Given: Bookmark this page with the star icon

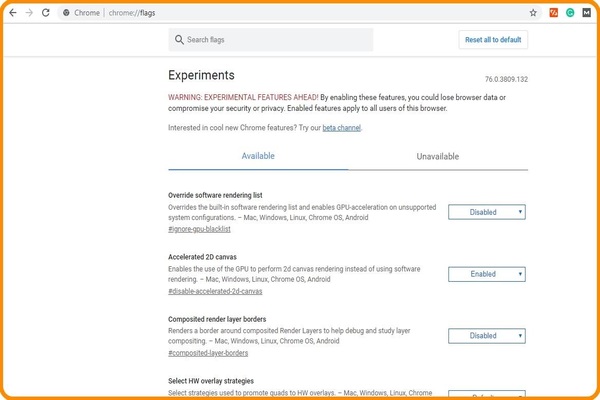Looking at the screenshot, I should click(533, 13).
